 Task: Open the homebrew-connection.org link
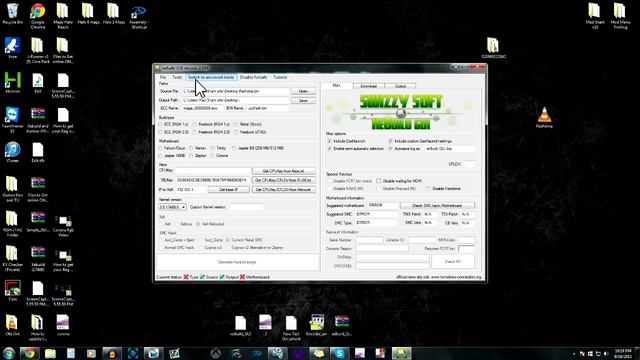(456, 277)
